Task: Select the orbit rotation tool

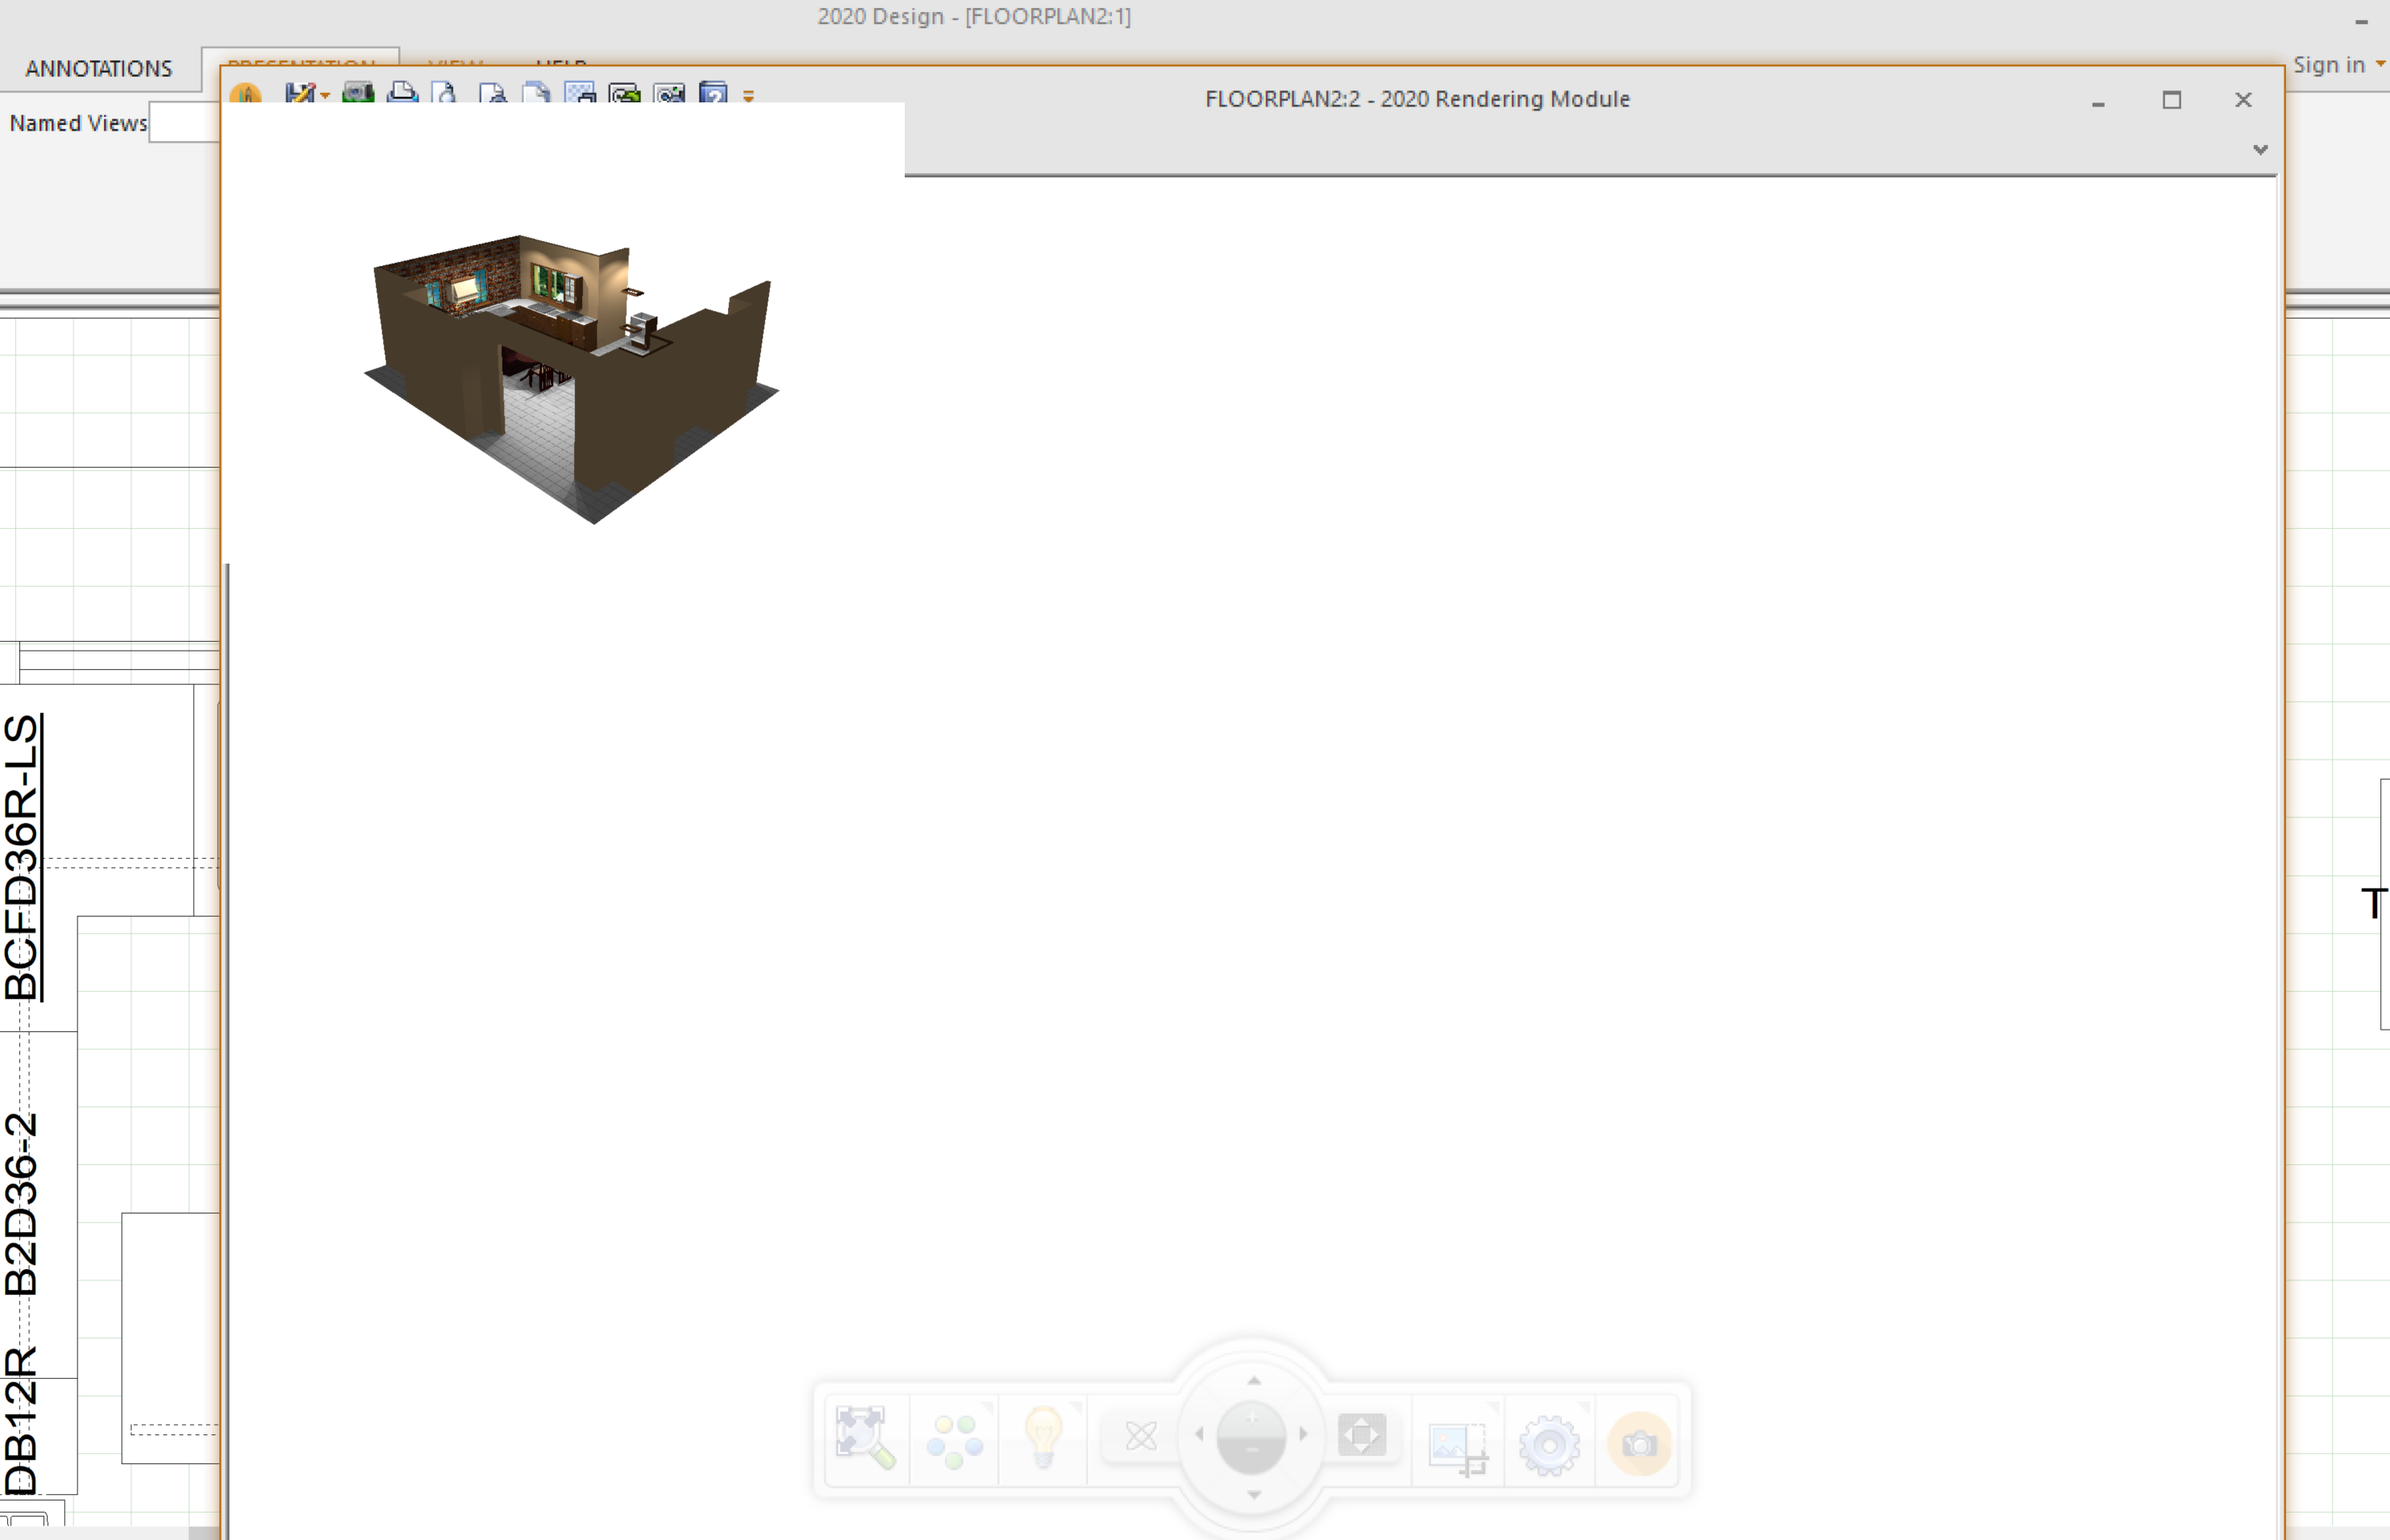Action: pyautogui.click(x=1140, y=1437)
